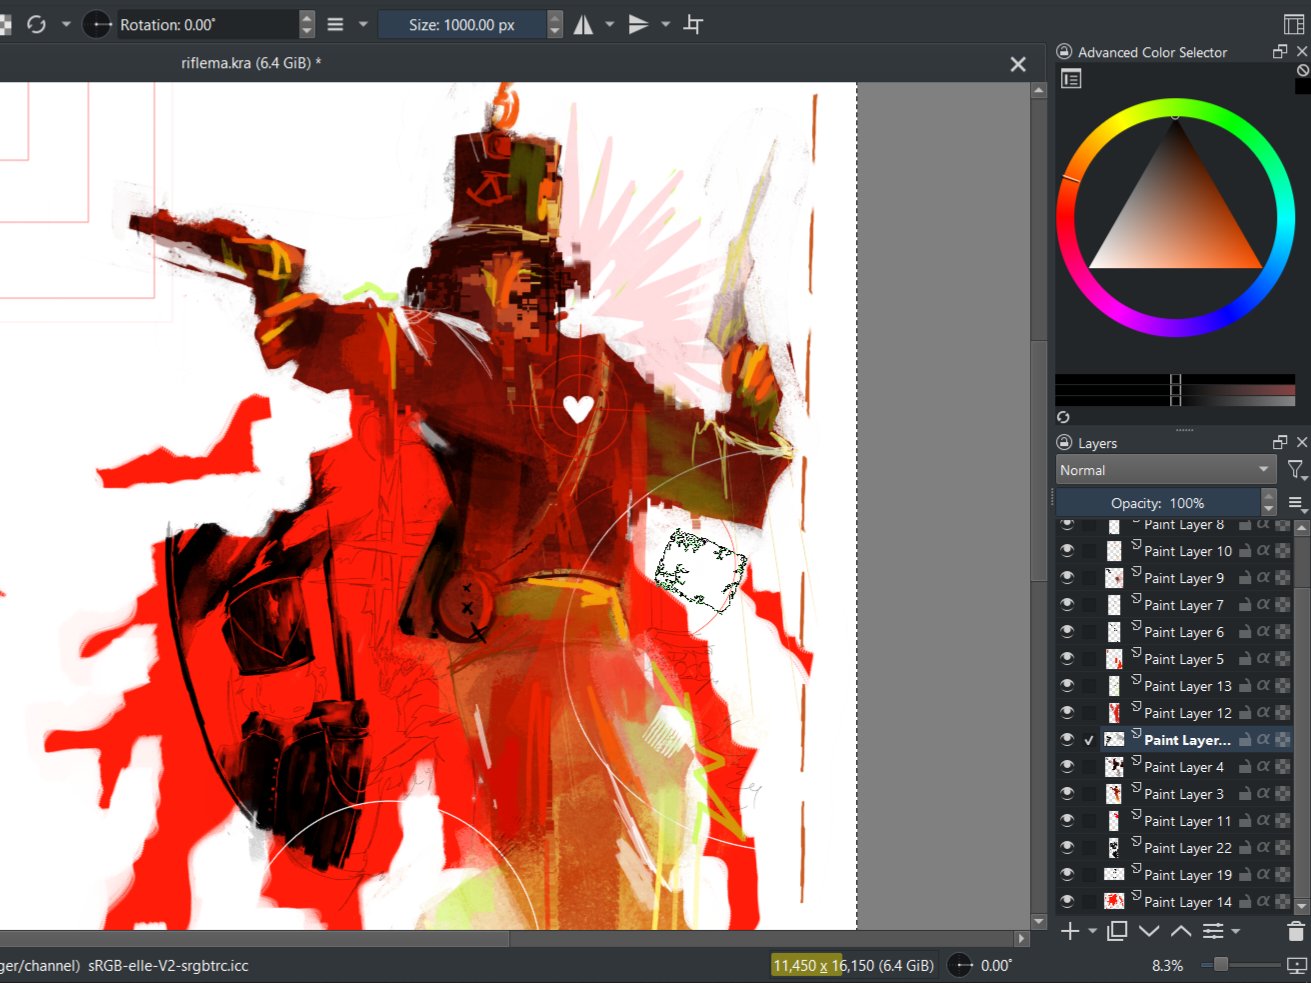Hide Paint Layer 10 via eye icon

(1067, 551)
